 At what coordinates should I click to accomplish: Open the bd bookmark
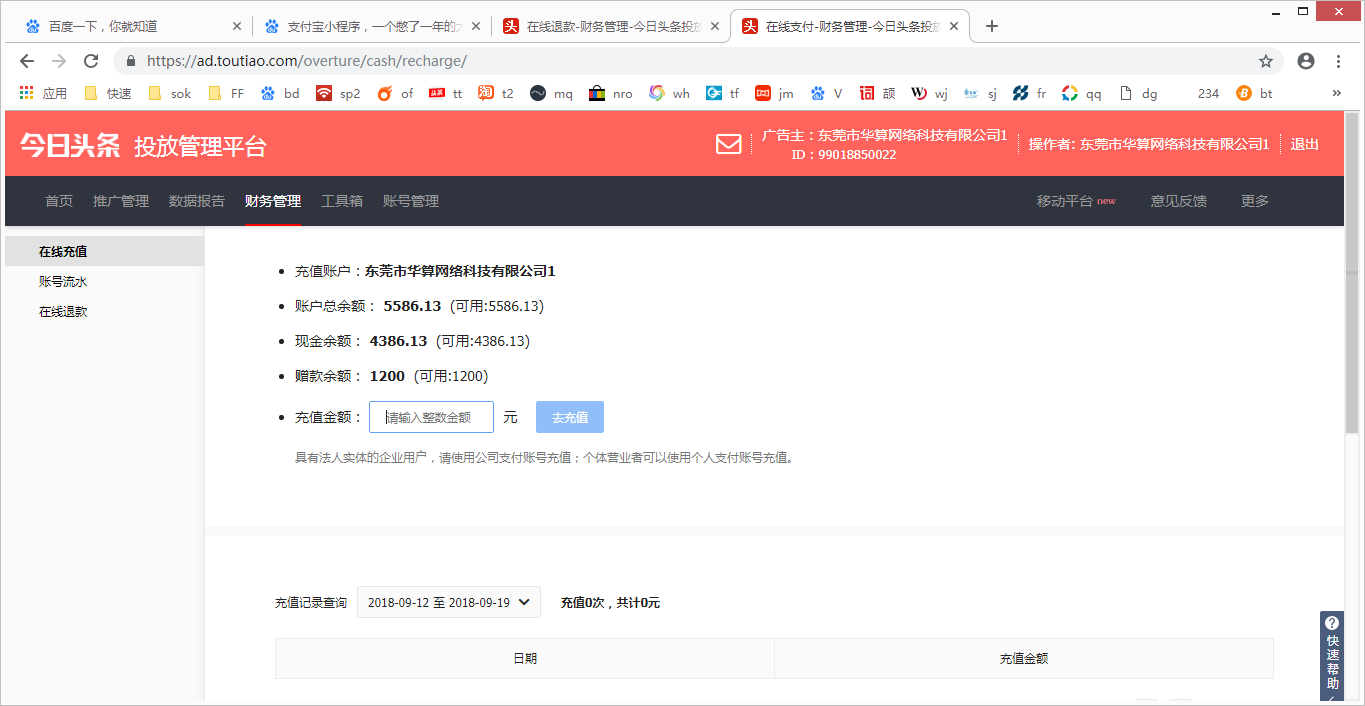coord(280,93)
